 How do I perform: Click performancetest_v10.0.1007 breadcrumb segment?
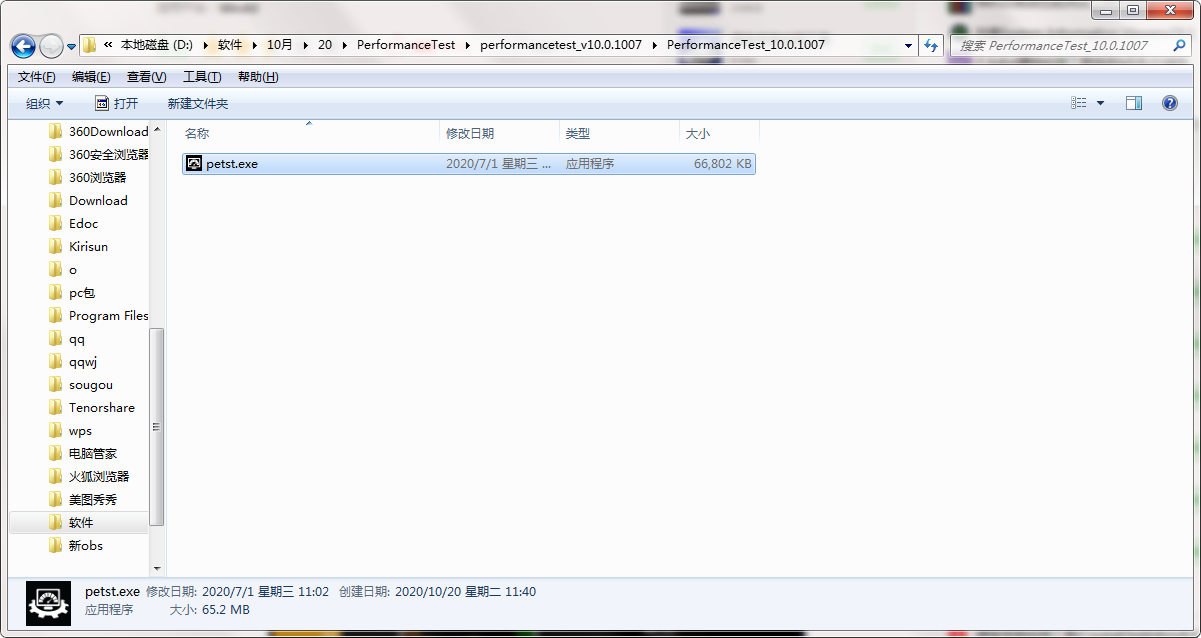tap(563, 45)
